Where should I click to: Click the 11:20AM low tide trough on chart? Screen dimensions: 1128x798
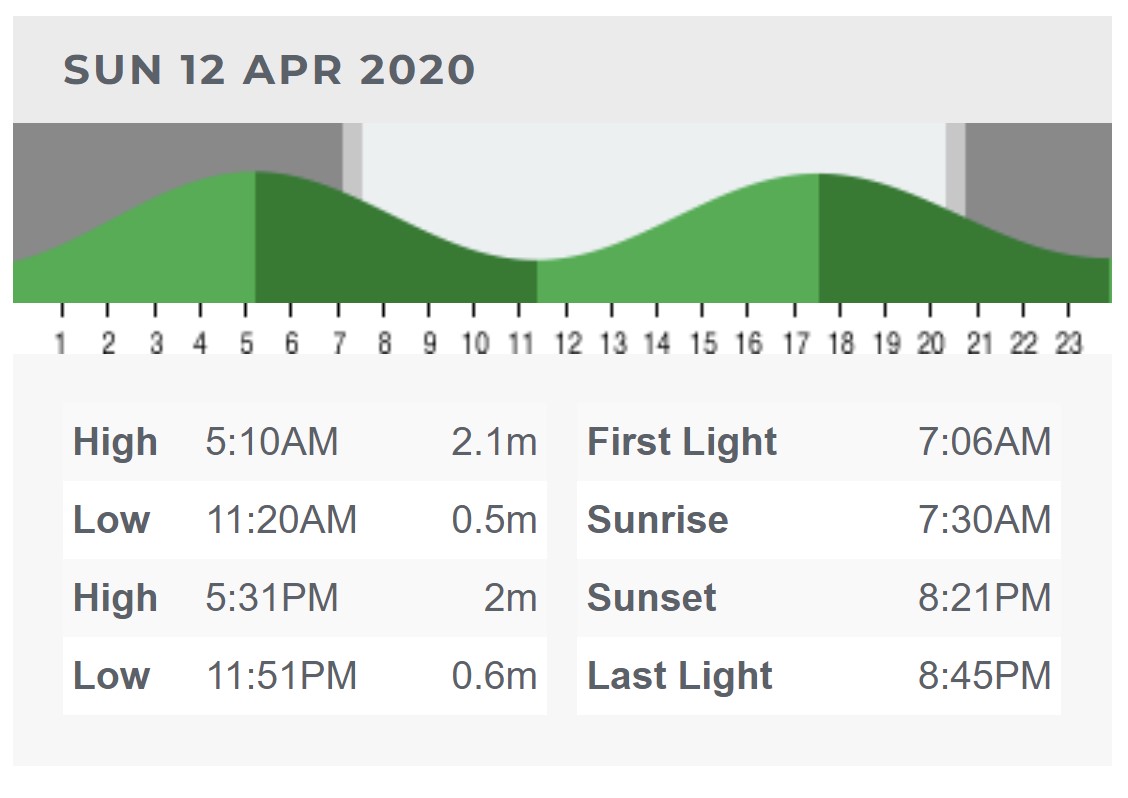tap(537, 262)
